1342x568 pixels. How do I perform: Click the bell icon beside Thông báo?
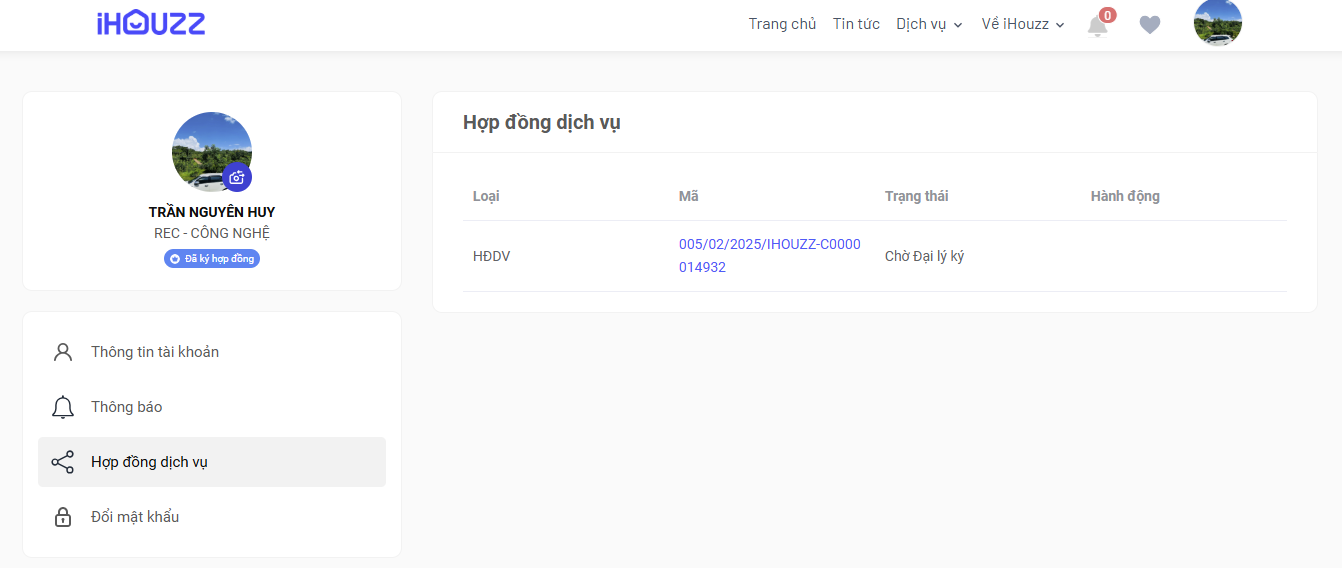pyautogui.click(x=63, y=407)
